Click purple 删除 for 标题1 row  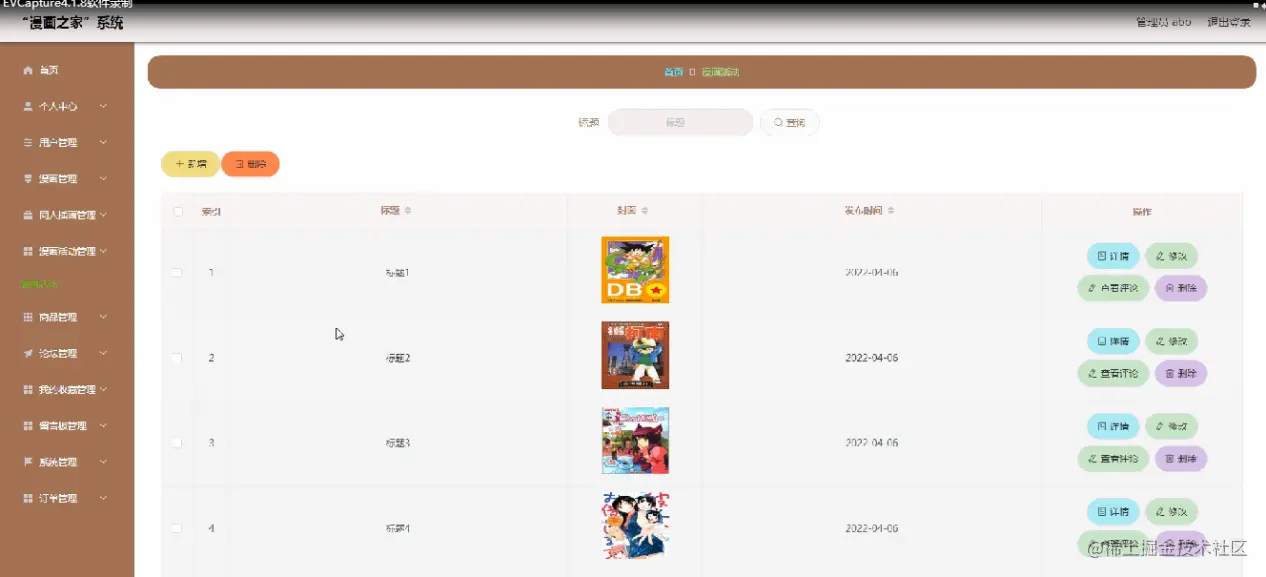pyautogui.click(x=1181, y=288)
